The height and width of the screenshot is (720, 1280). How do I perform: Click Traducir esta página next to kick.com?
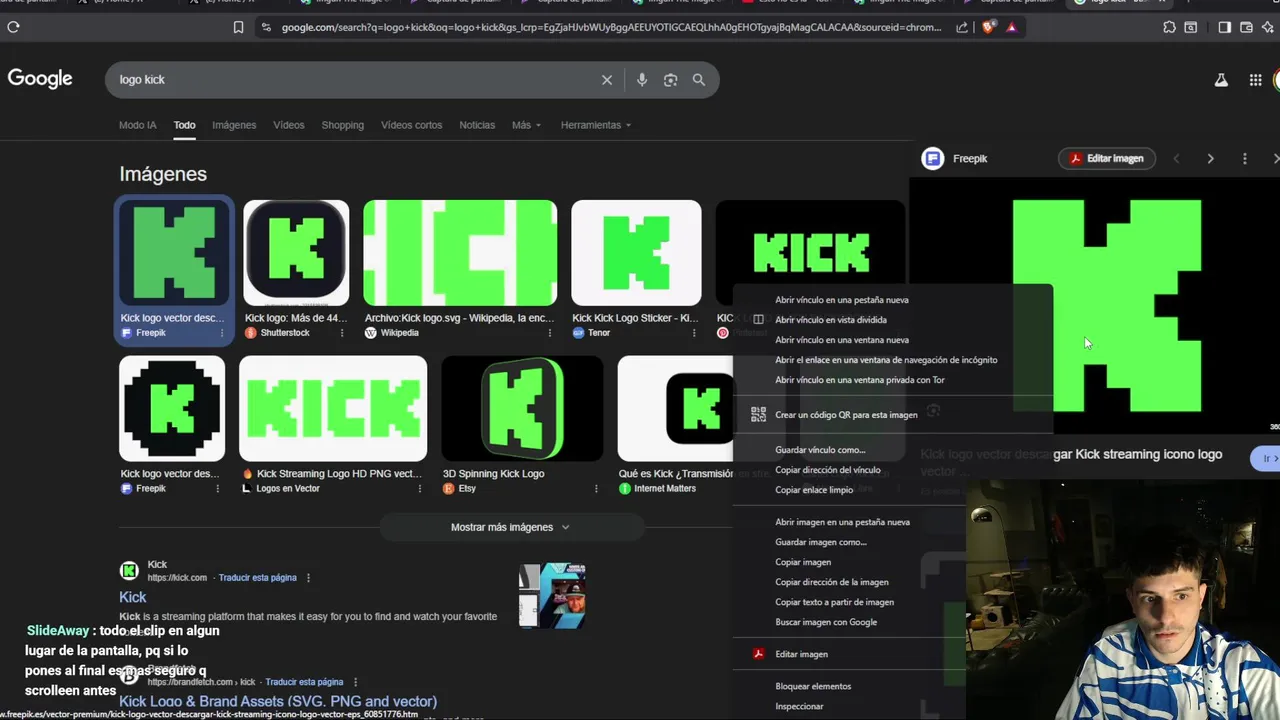click(x=258, y=578)
